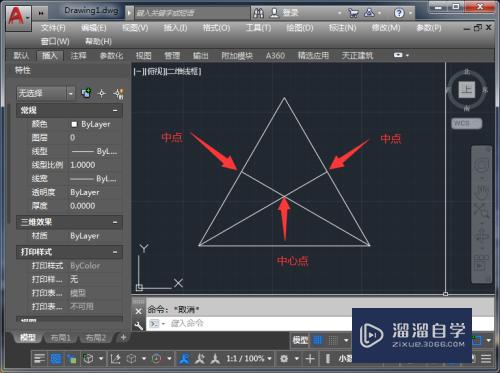Click the plus annotation monitor icon
The height and width of the screenshot is (373, 500).
pos(310,359)
